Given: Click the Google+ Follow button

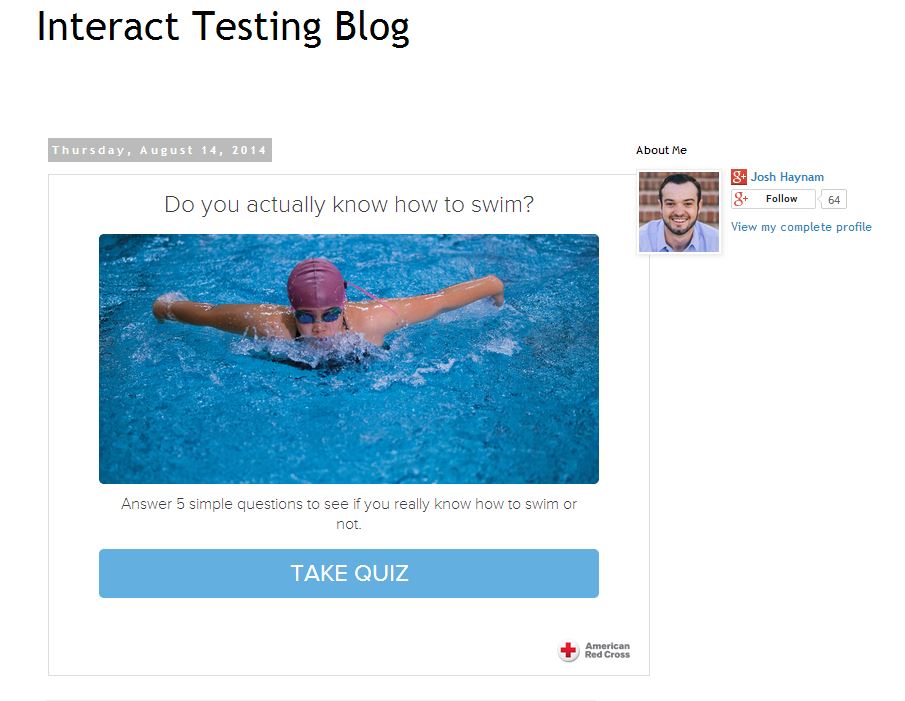Looking at the screenshot, I should [773, 199].
